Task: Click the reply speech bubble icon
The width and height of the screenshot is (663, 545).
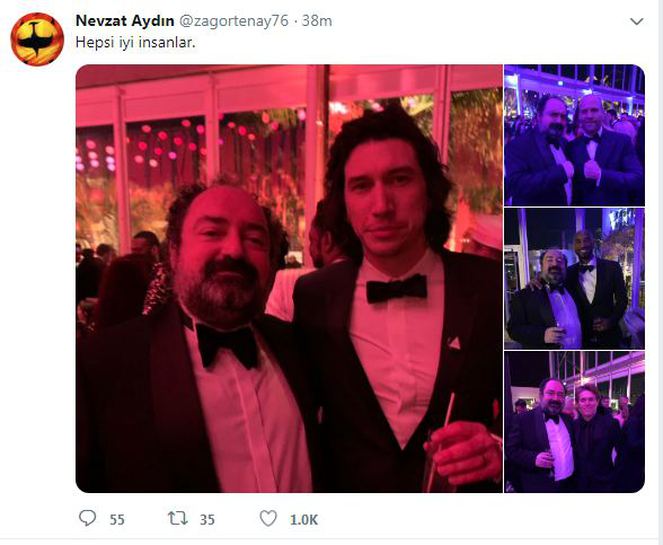Action: pyautogui.click(x=88, y=519)
